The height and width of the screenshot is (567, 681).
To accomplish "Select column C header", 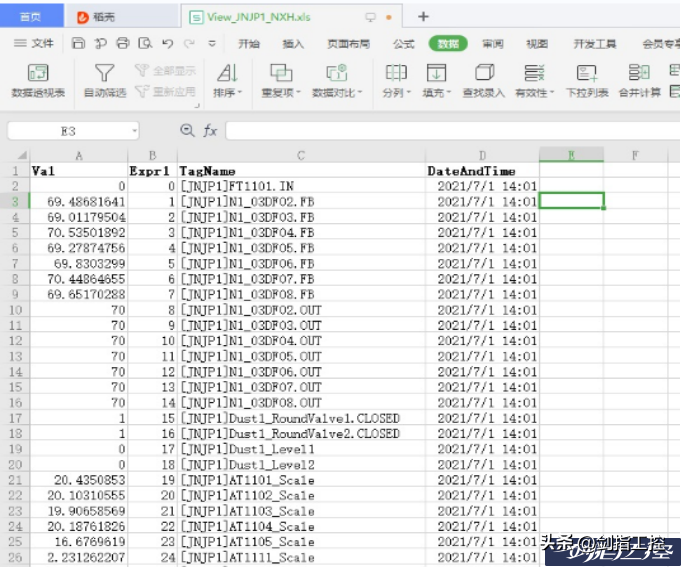I will click(x=300, y=155).
